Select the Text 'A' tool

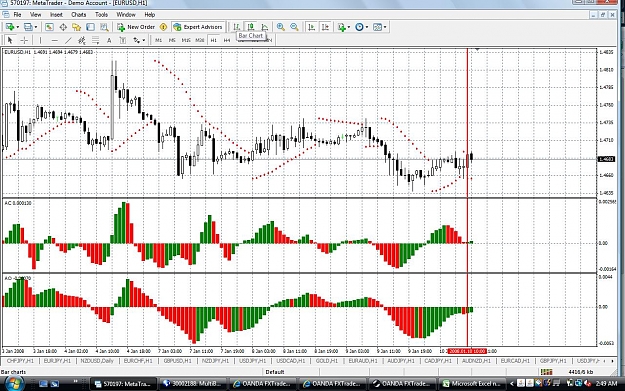click(x=109, y=40)
